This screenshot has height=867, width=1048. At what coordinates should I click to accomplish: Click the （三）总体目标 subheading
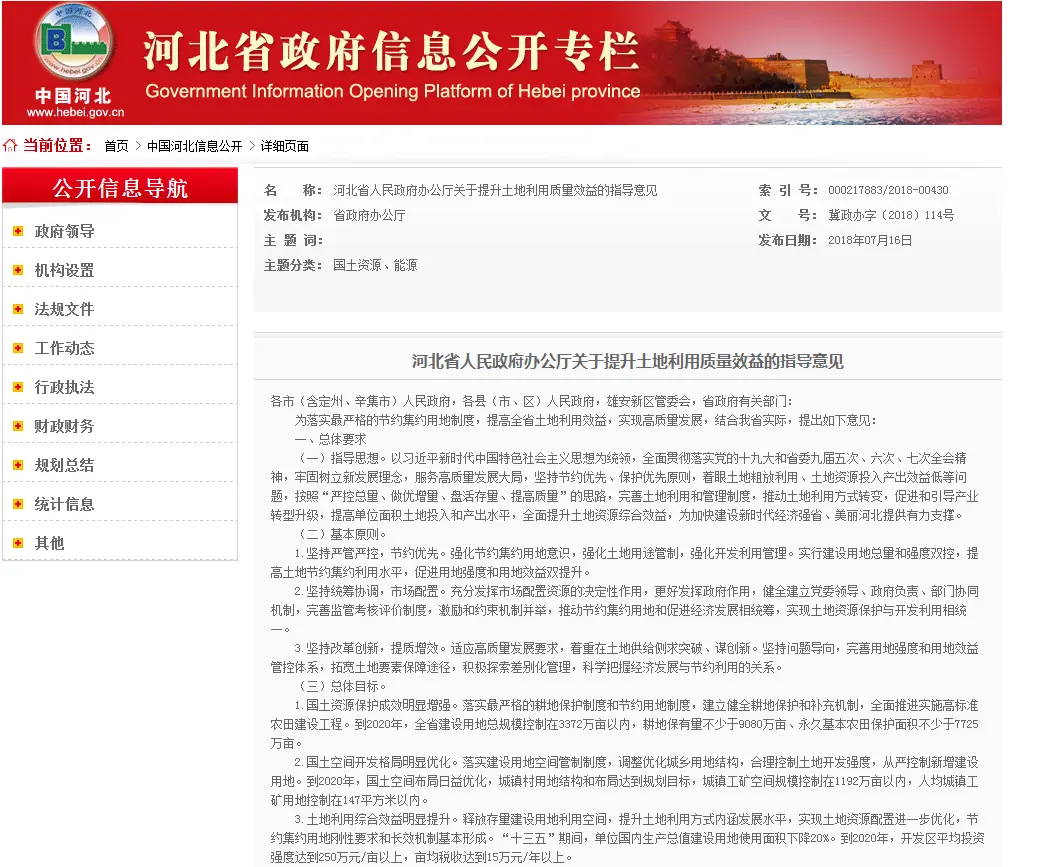tap(340, 686)
